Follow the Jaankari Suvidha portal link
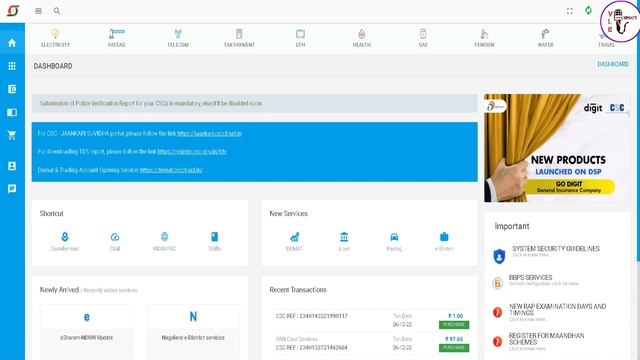Viewport: 640px width, 360px height. (x=209, y=133)
